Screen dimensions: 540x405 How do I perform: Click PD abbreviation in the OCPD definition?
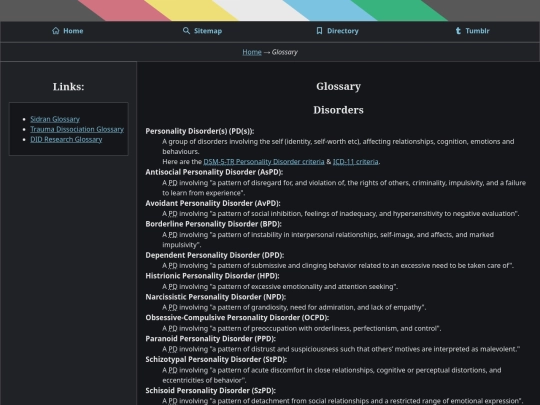pyautogui.click(x=173, y=329)
